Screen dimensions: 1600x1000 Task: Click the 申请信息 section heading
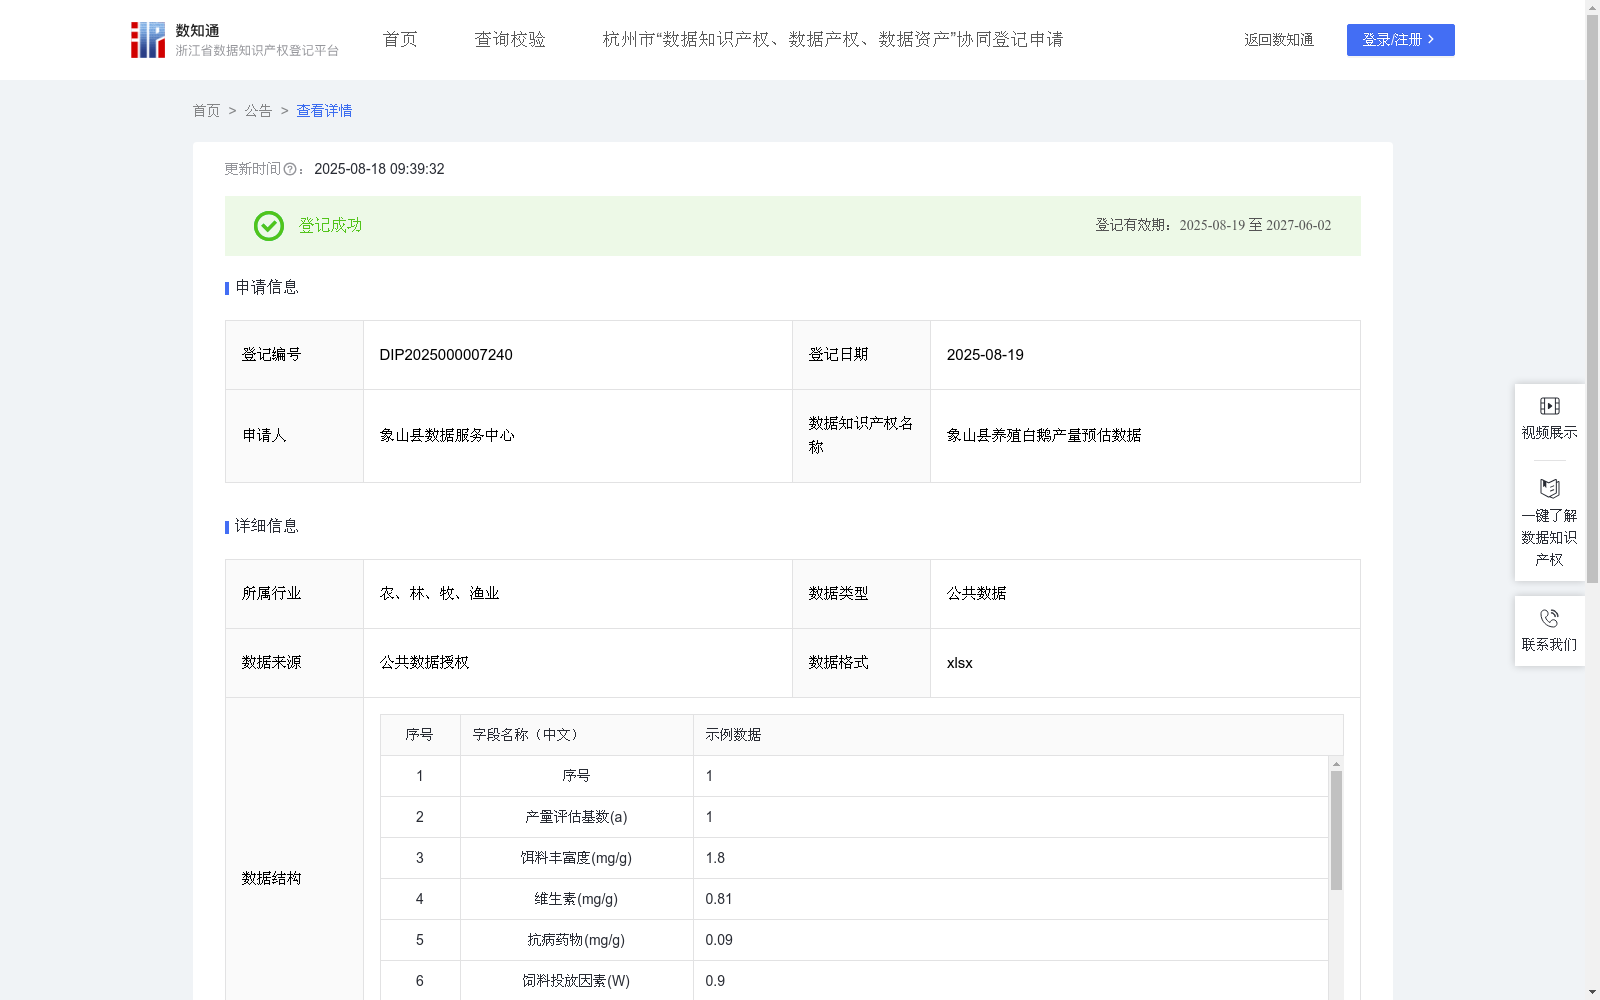(x=267, y=288)
